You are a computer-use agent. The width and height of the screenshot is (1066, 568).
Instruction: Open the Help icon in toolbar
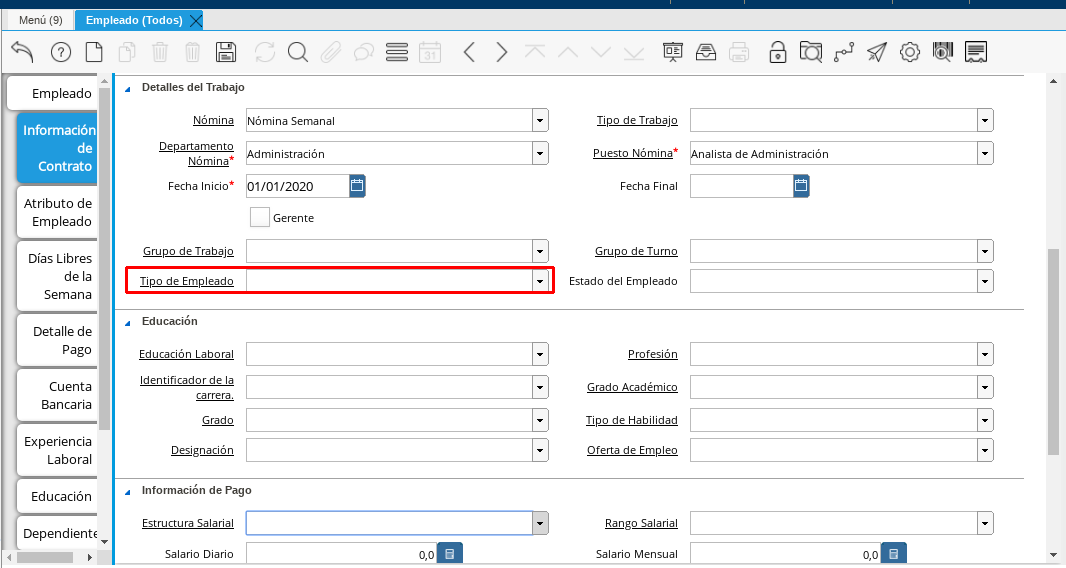(61, 52)
